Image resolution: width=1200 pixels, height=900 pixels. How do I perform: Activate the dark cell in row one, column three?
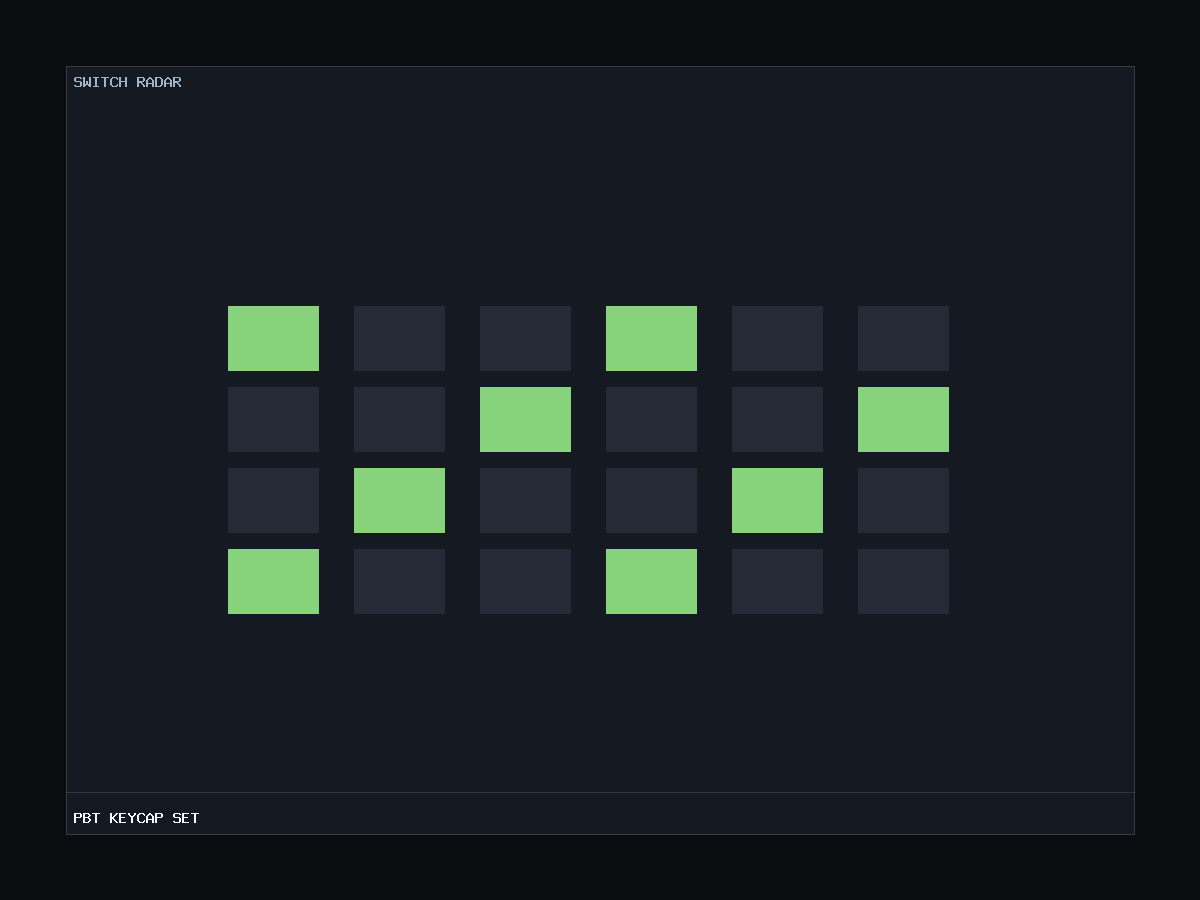[525, 338]
